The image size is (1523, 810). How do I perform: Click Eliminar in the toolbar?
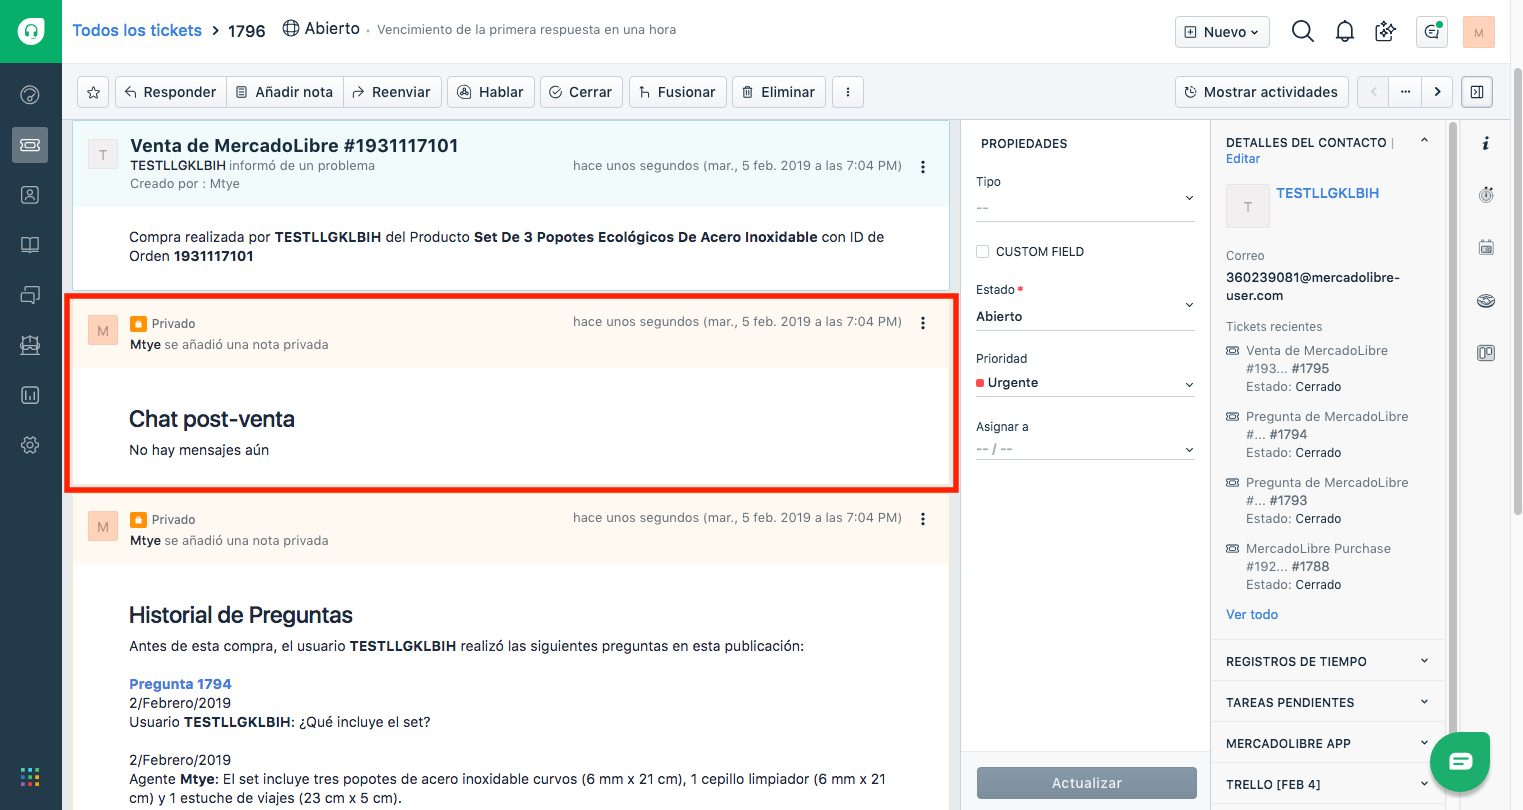point(779,92)
